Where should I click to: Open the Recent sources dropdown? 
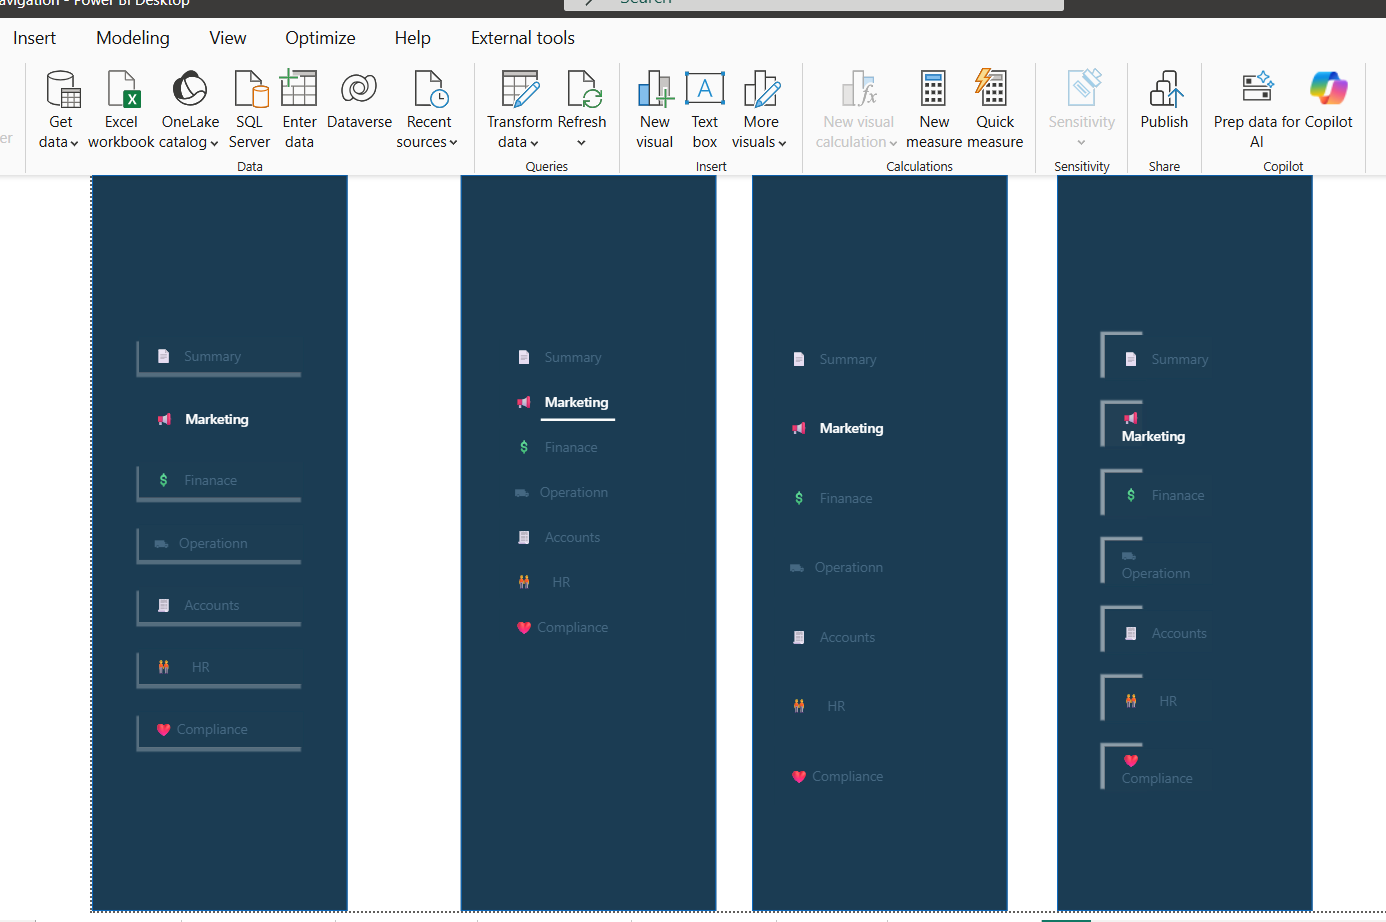click(x=427, y=142)
